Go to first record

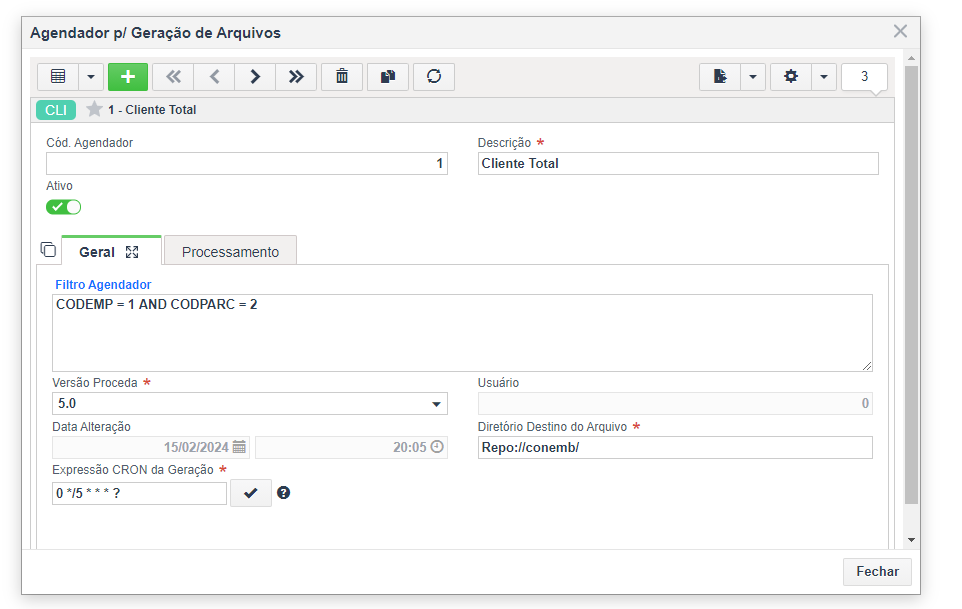(x=173, y=77)
